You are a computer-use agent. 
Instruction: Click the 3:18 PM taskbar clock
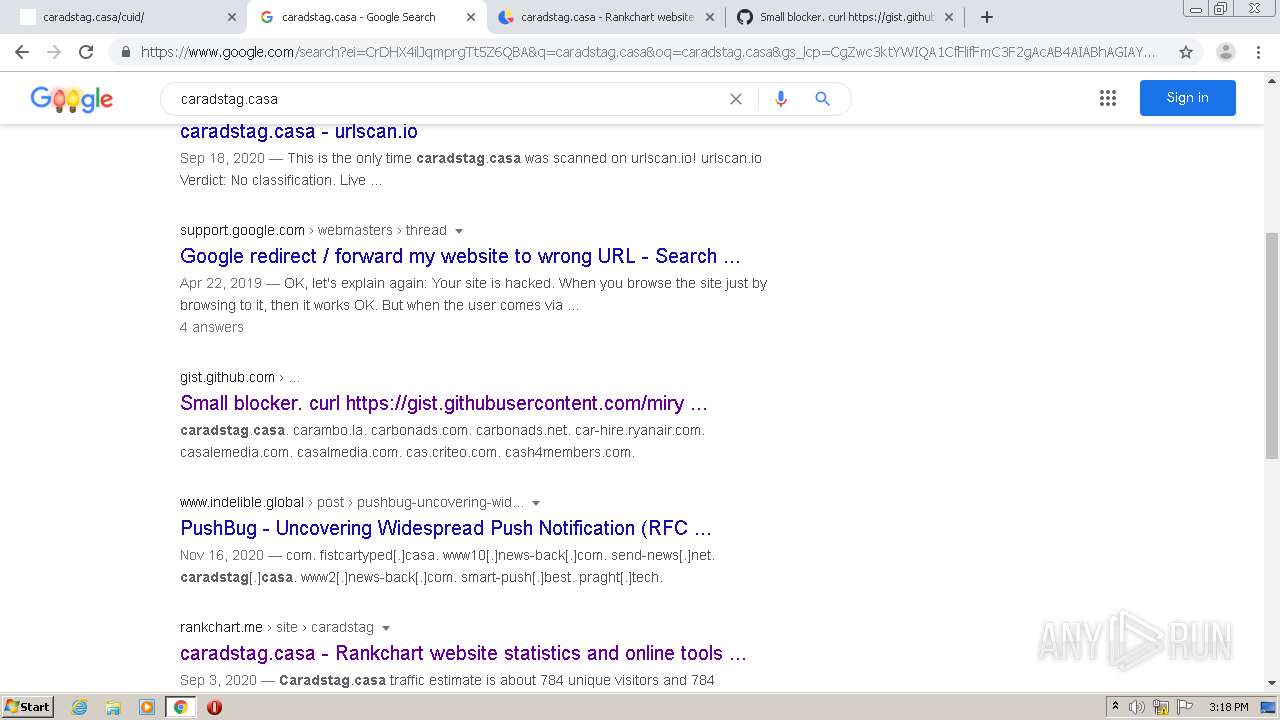(1228, 707)
